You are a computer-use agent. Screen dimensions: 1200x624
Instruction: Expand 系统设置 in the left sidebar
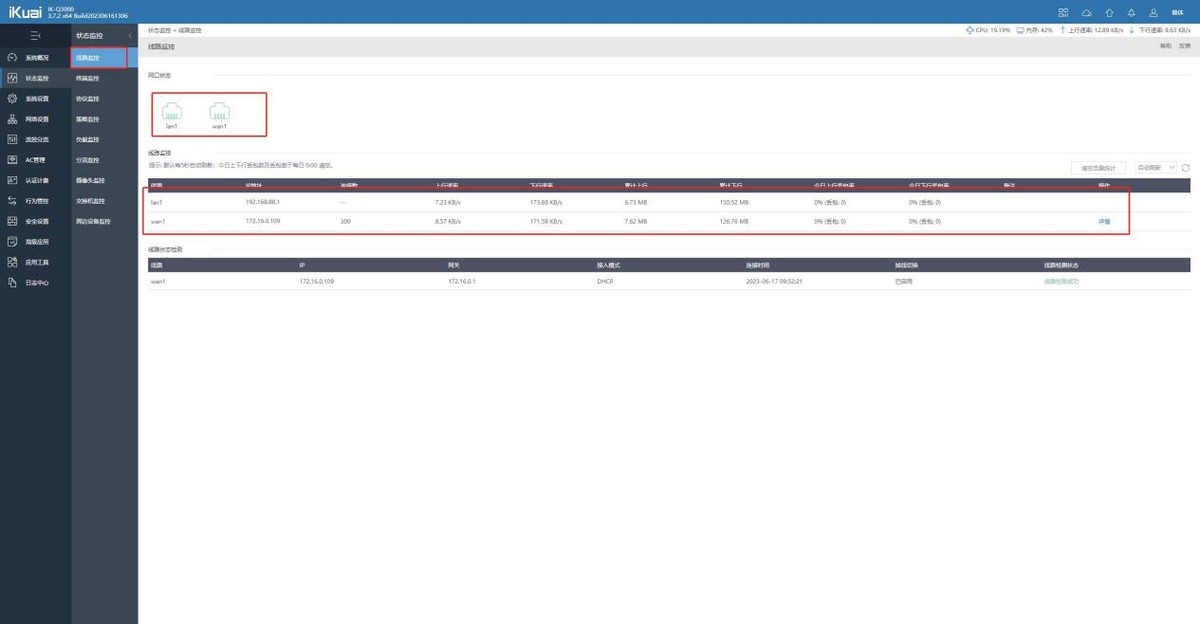coord(36,99)
